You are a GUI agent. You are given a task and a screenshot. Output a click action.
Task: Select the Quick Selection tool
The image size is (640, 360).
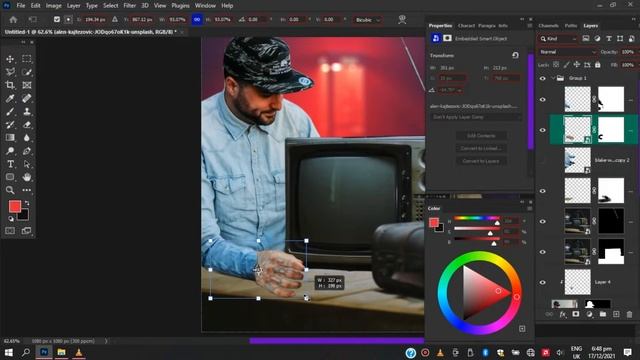pos(27,72)
